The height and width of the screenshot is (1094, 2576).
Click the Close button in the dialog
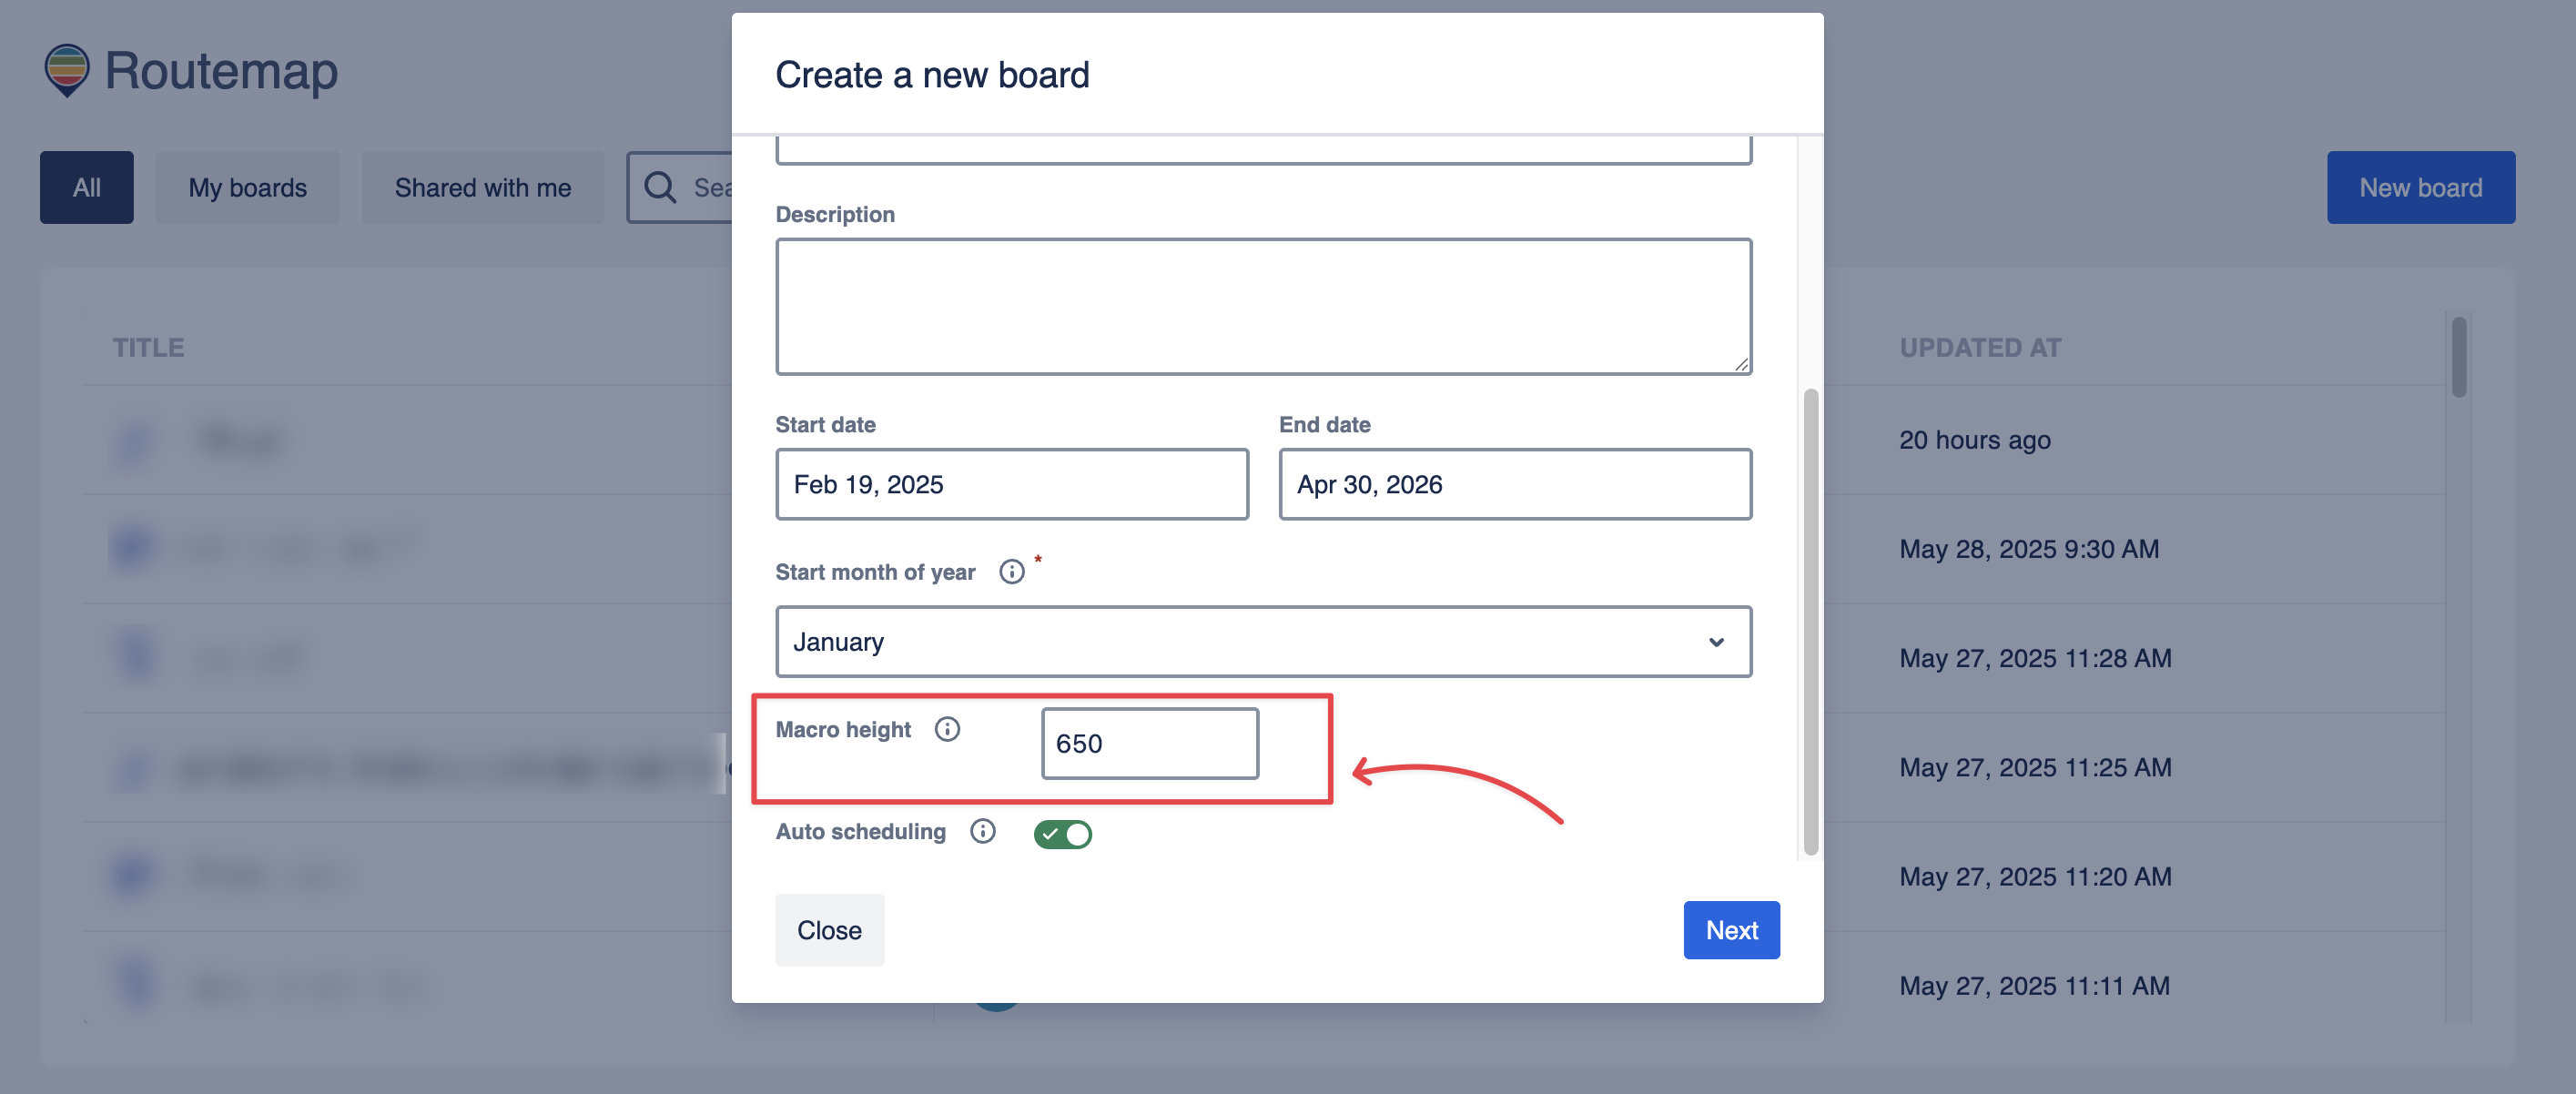828,930
